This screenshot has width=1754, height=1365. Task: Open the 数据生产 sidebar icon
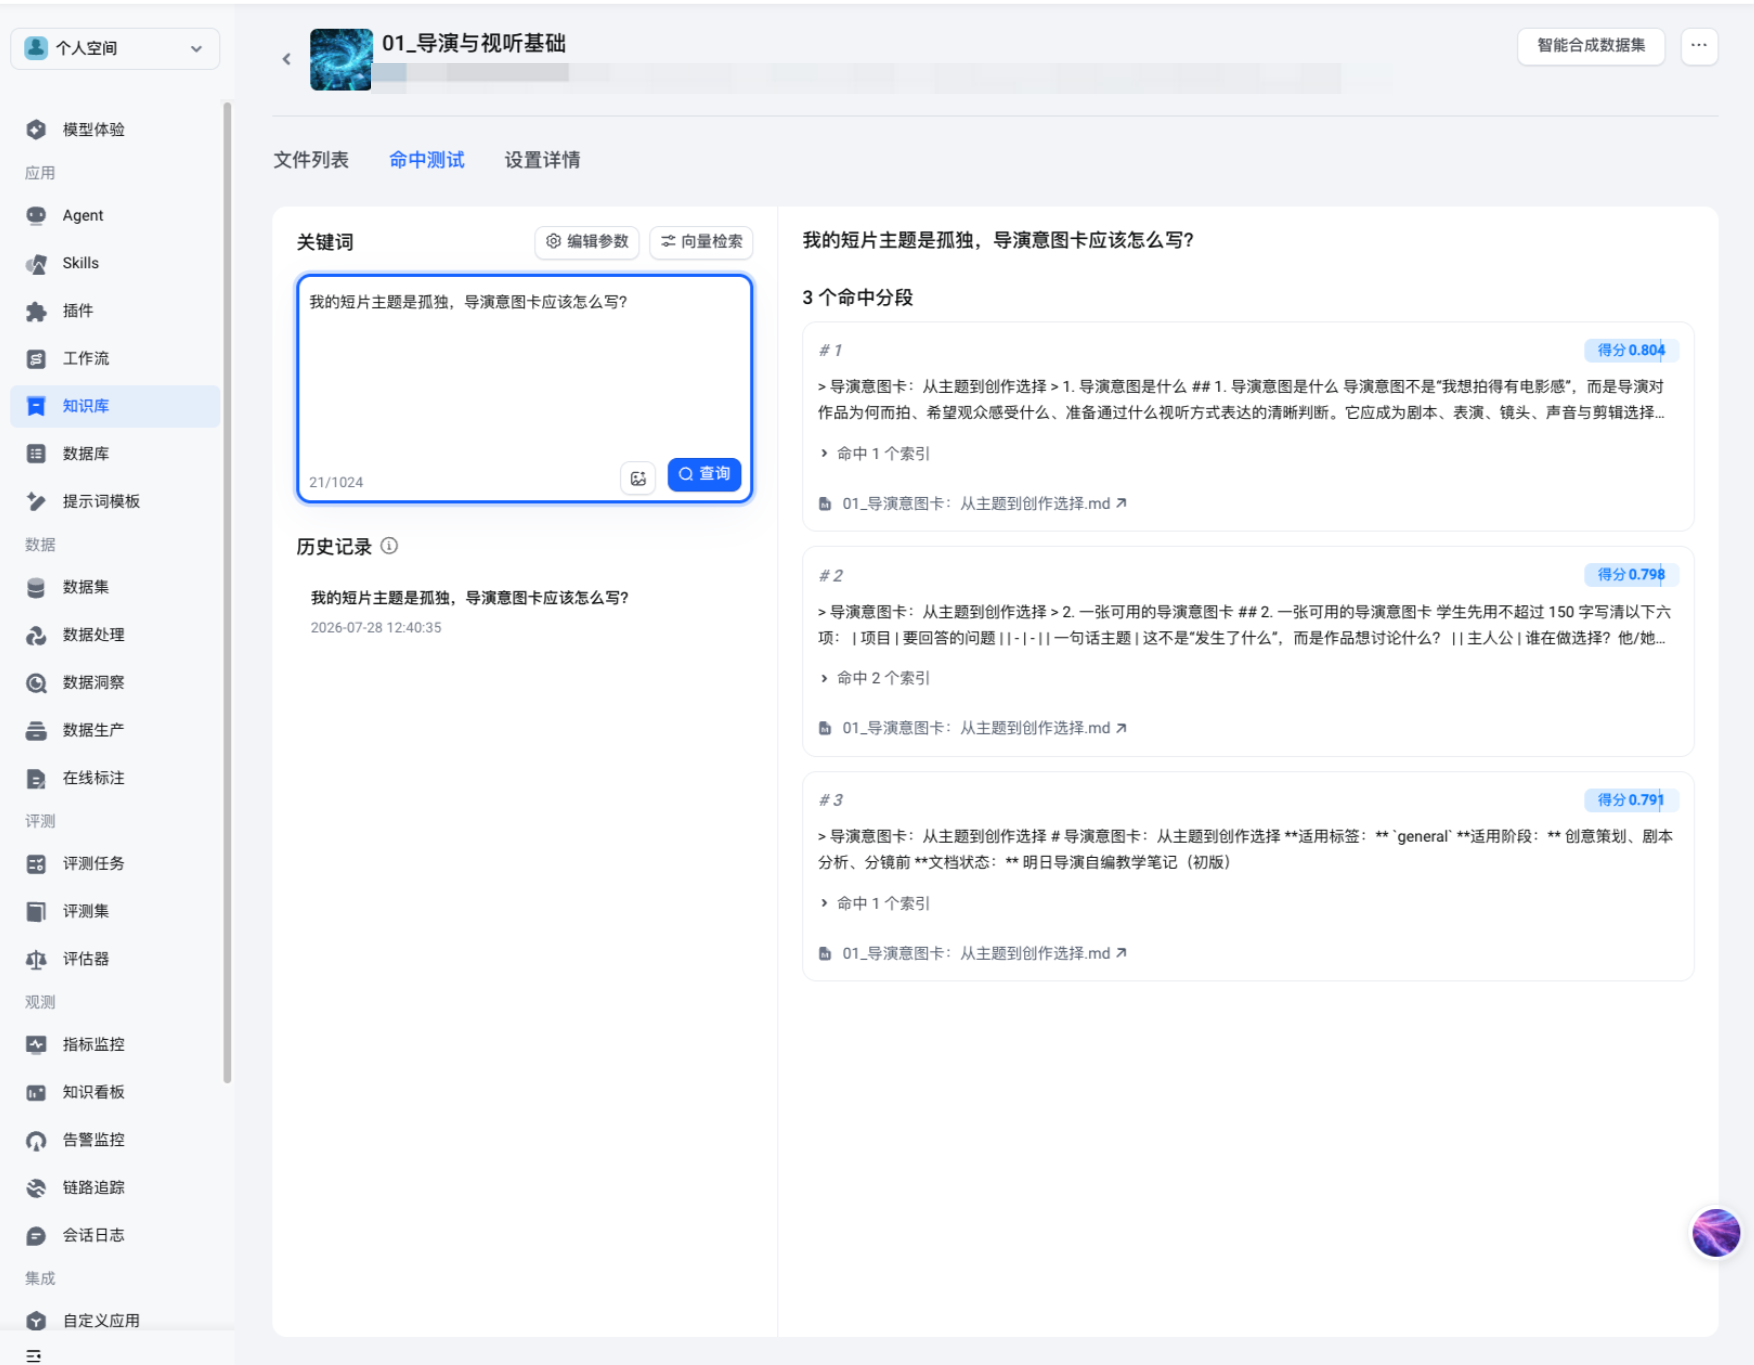tap(36, 730)
